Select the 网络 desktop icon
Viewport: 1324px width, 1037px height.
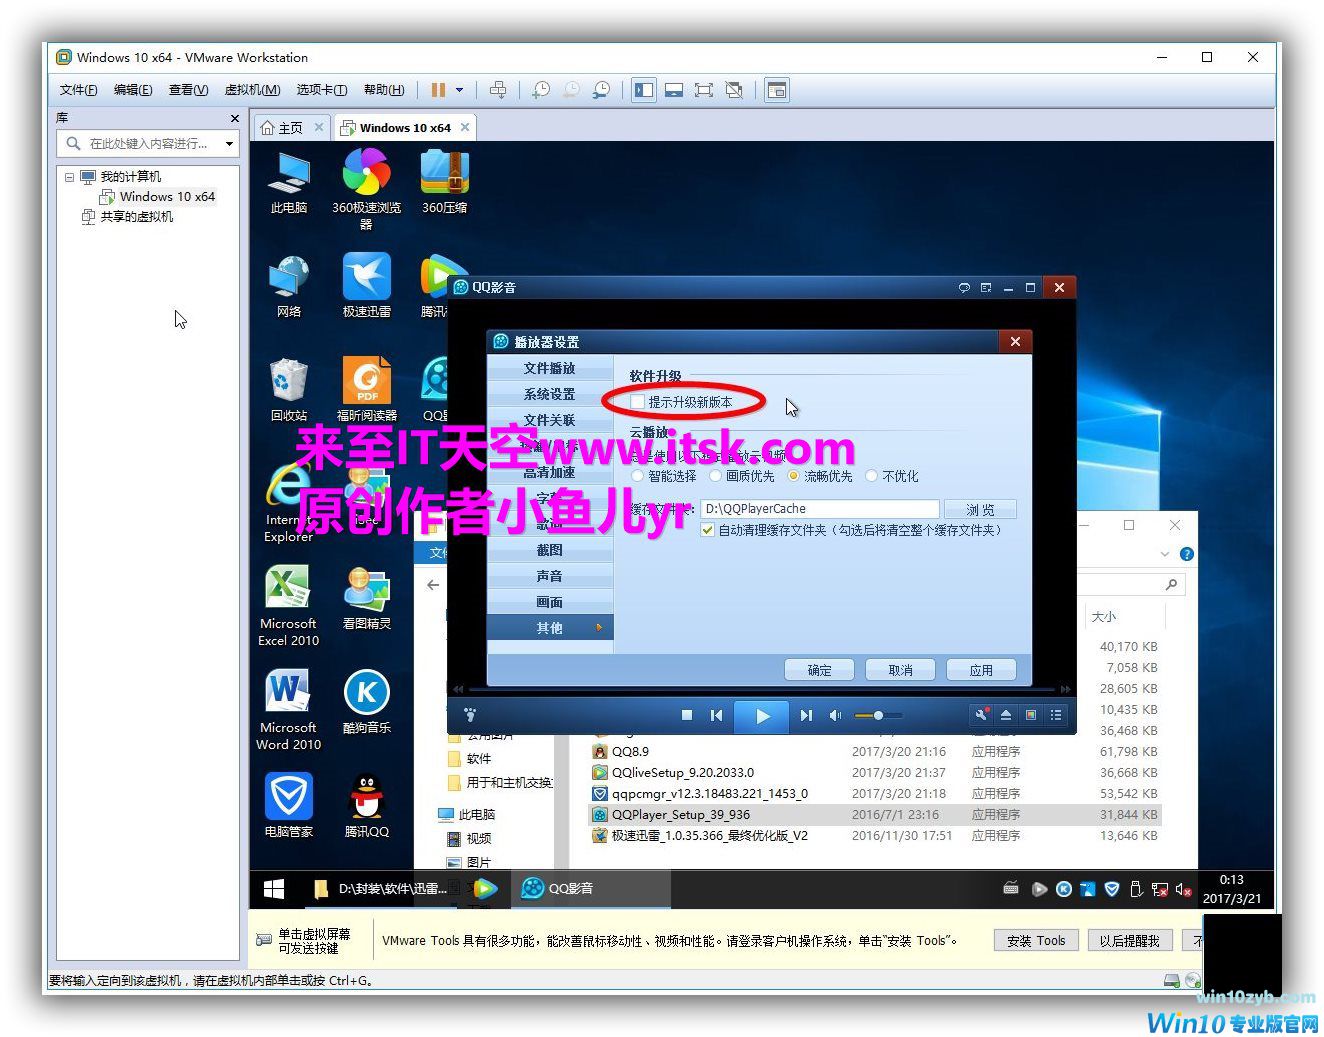tap(289, 286)
